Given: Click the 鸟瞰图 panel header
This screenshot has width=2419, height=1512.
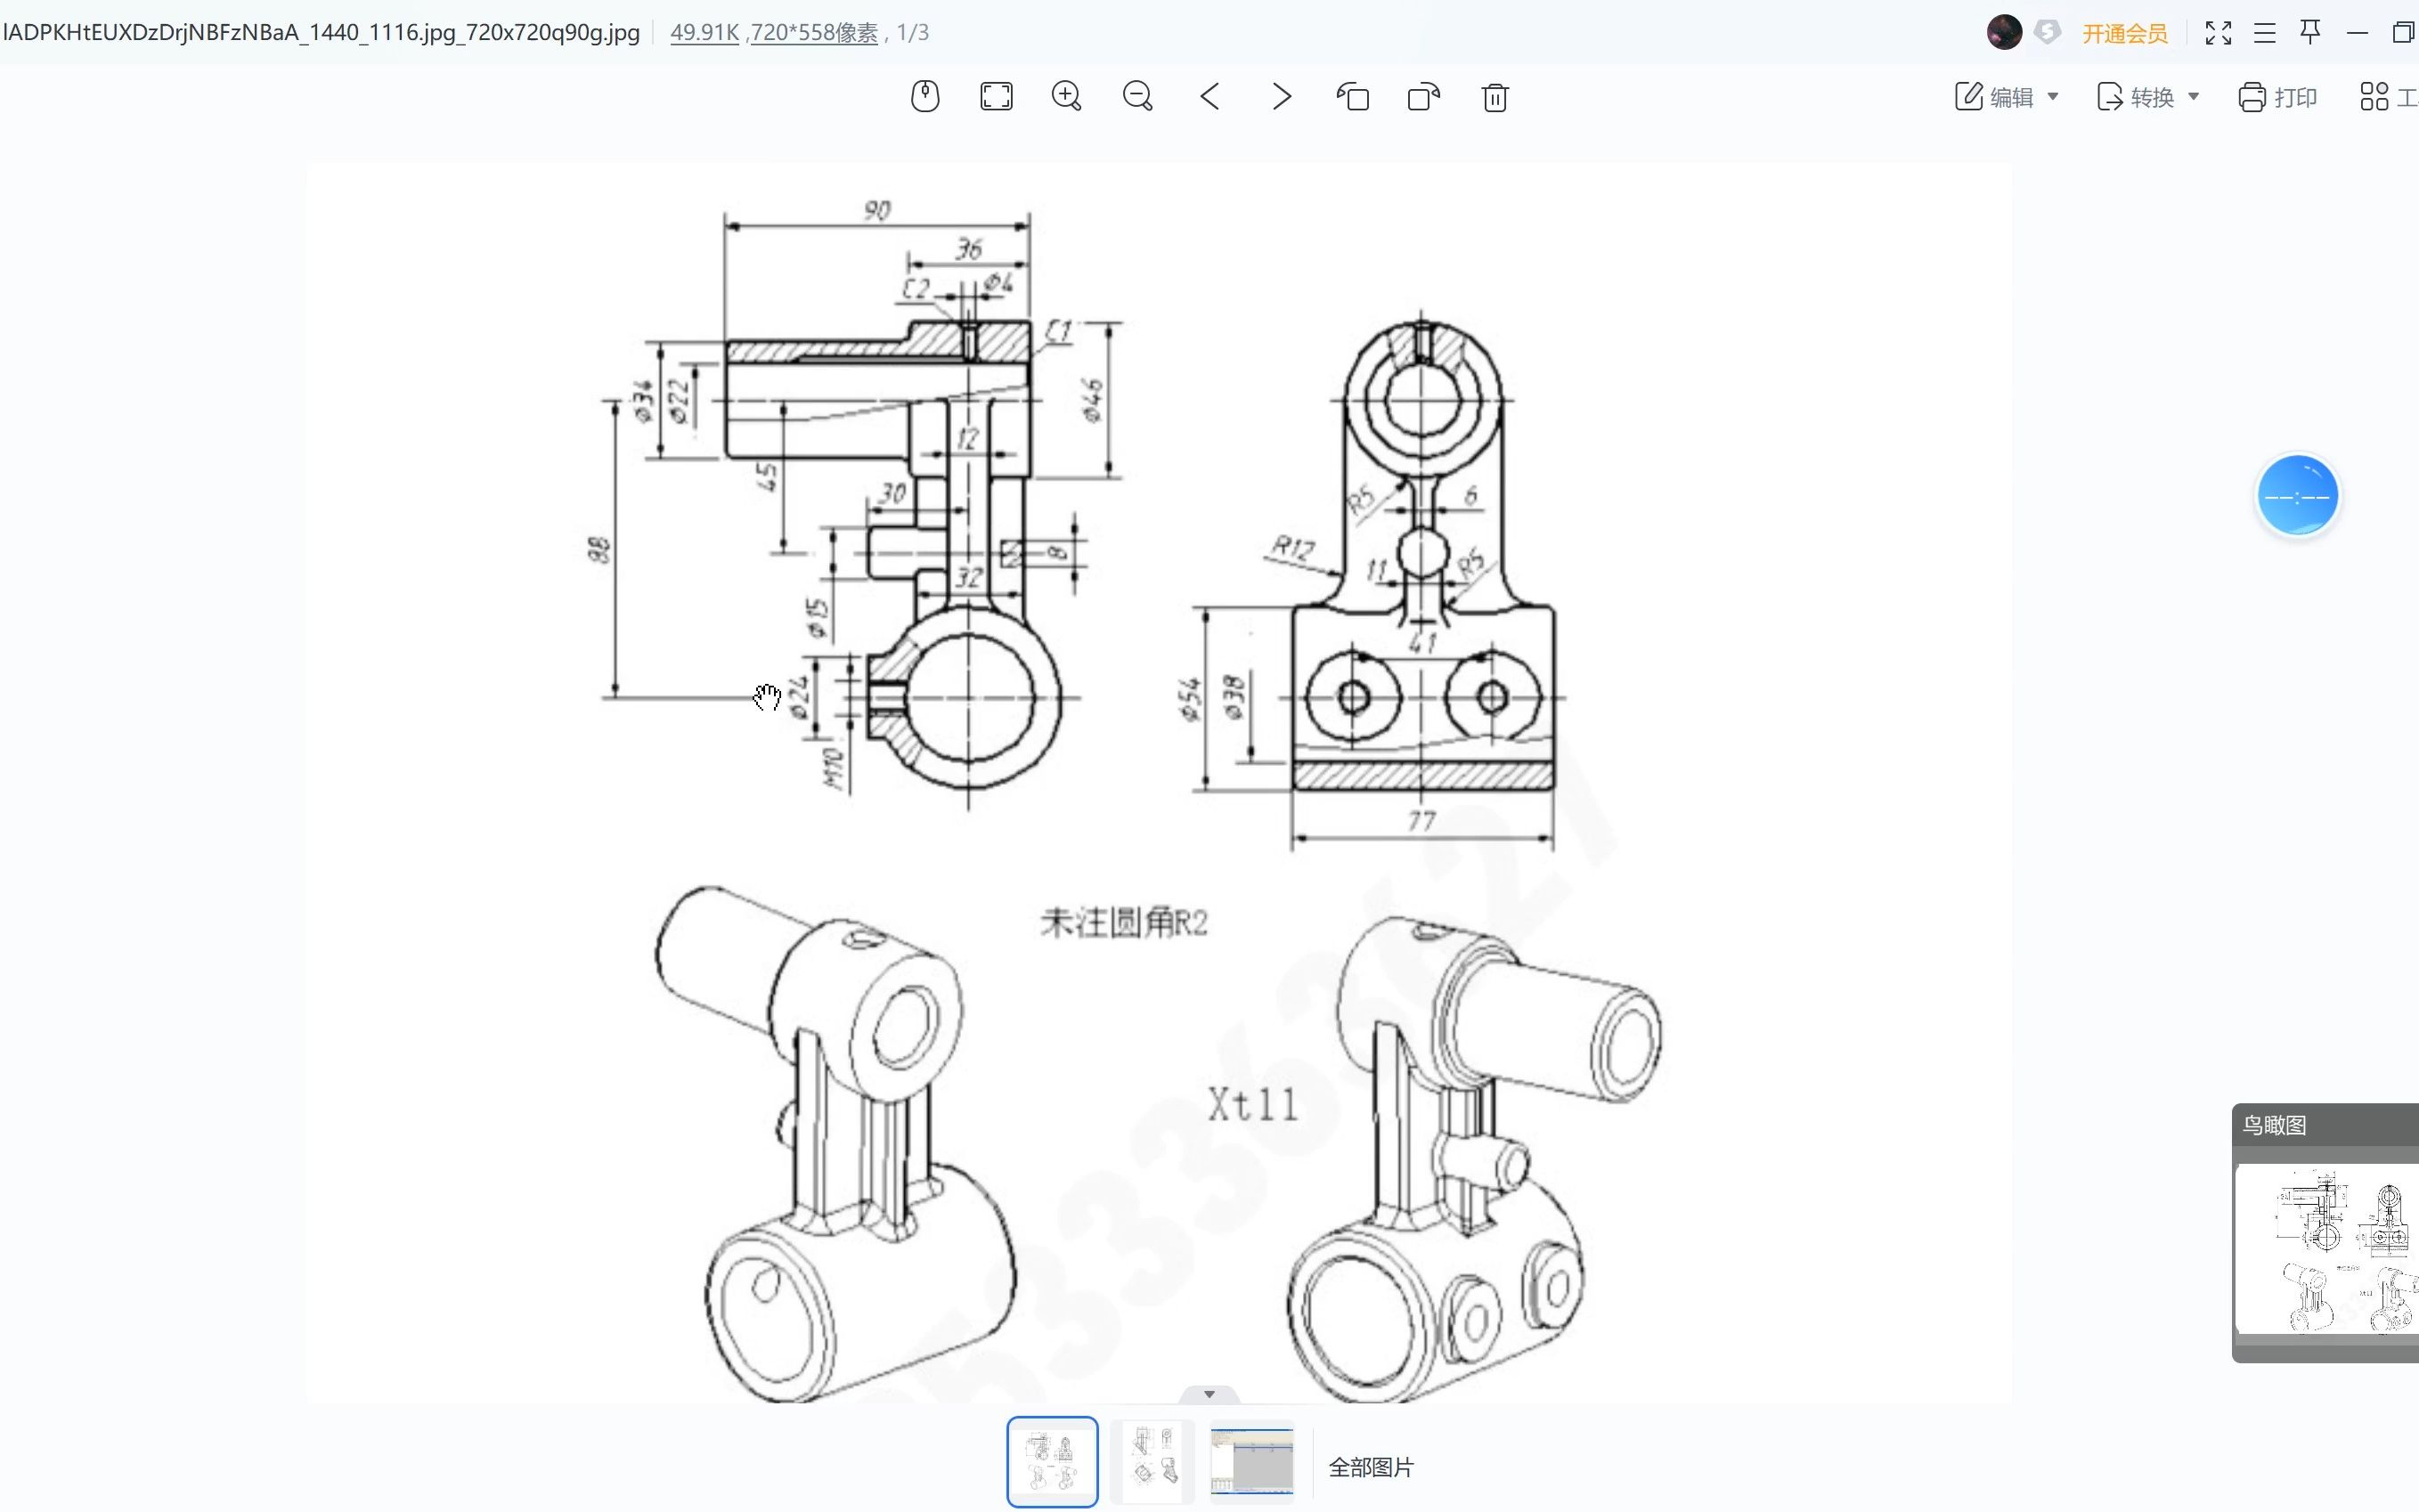Looking at the screenshot, I should pyautogui.click(x=2324, y=1125).
